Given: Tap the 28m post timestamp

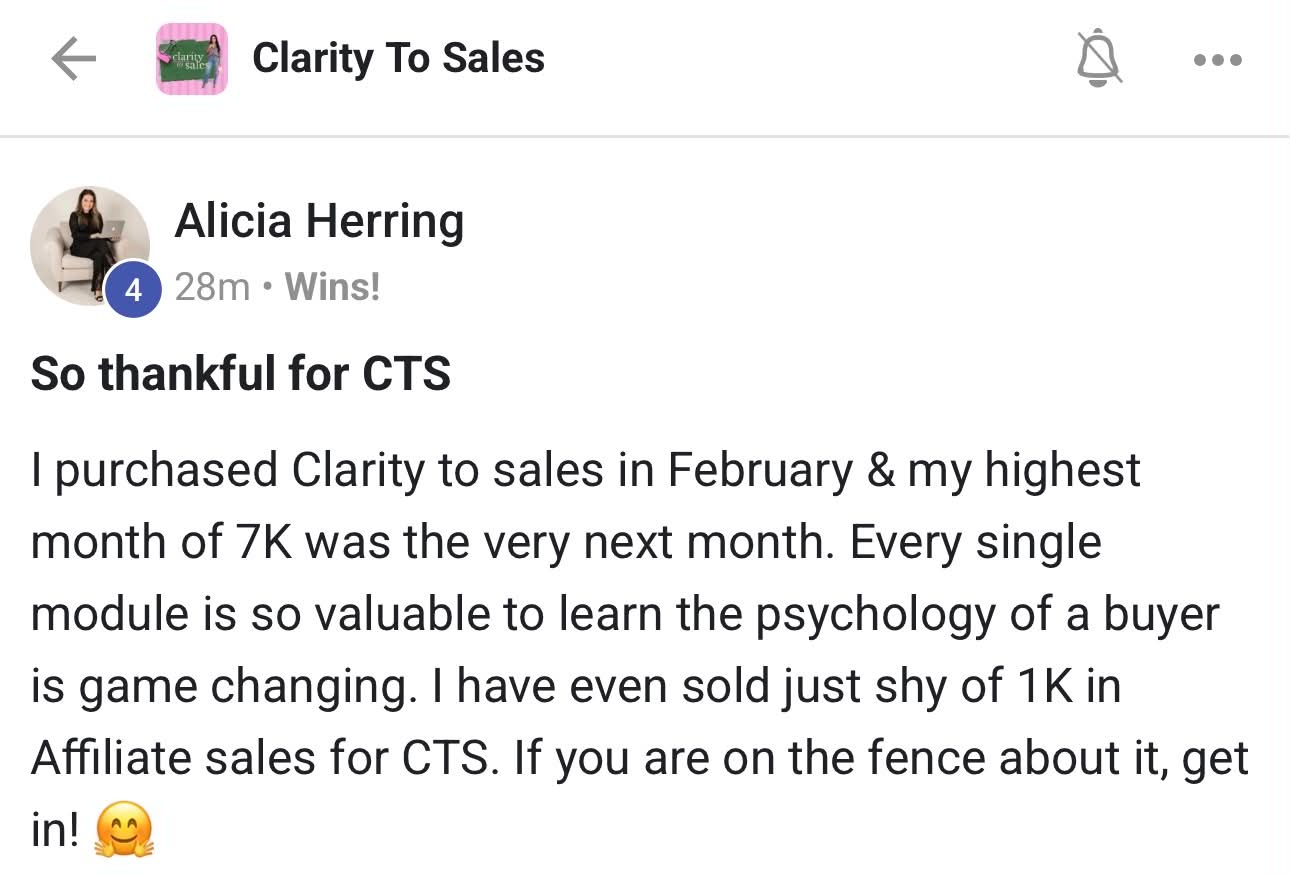Looking at the screenshot, I should (x=212, y=288).
